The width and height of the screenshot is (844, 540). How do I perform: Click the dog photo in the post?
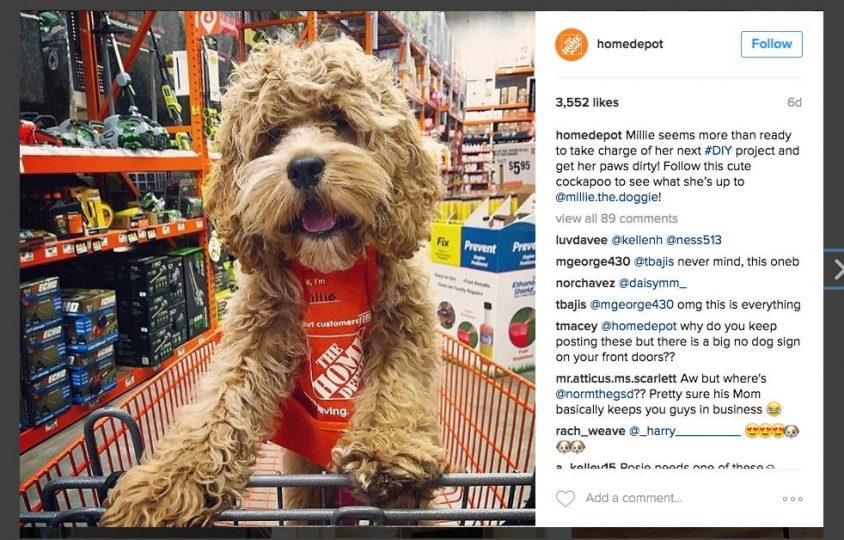coord(277,268)
